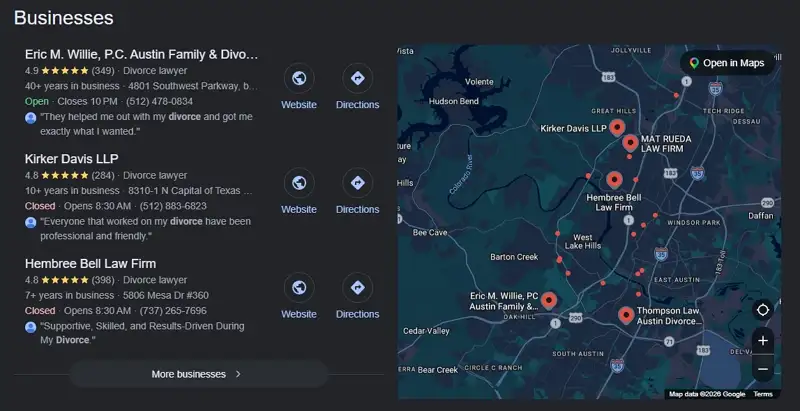
Task: Click review "Supportive, Skilled, and Results-Driven"
Action: point(142,333)
